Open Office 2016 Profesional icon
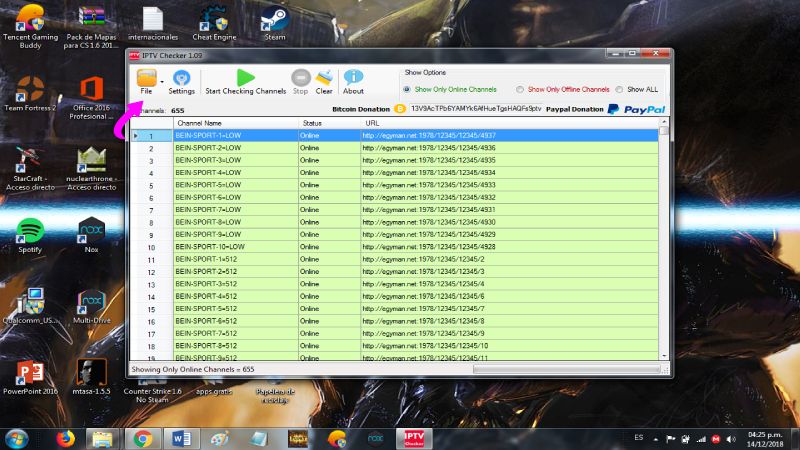This screenshot has width=800, height=450. click(x=91, y=98)
